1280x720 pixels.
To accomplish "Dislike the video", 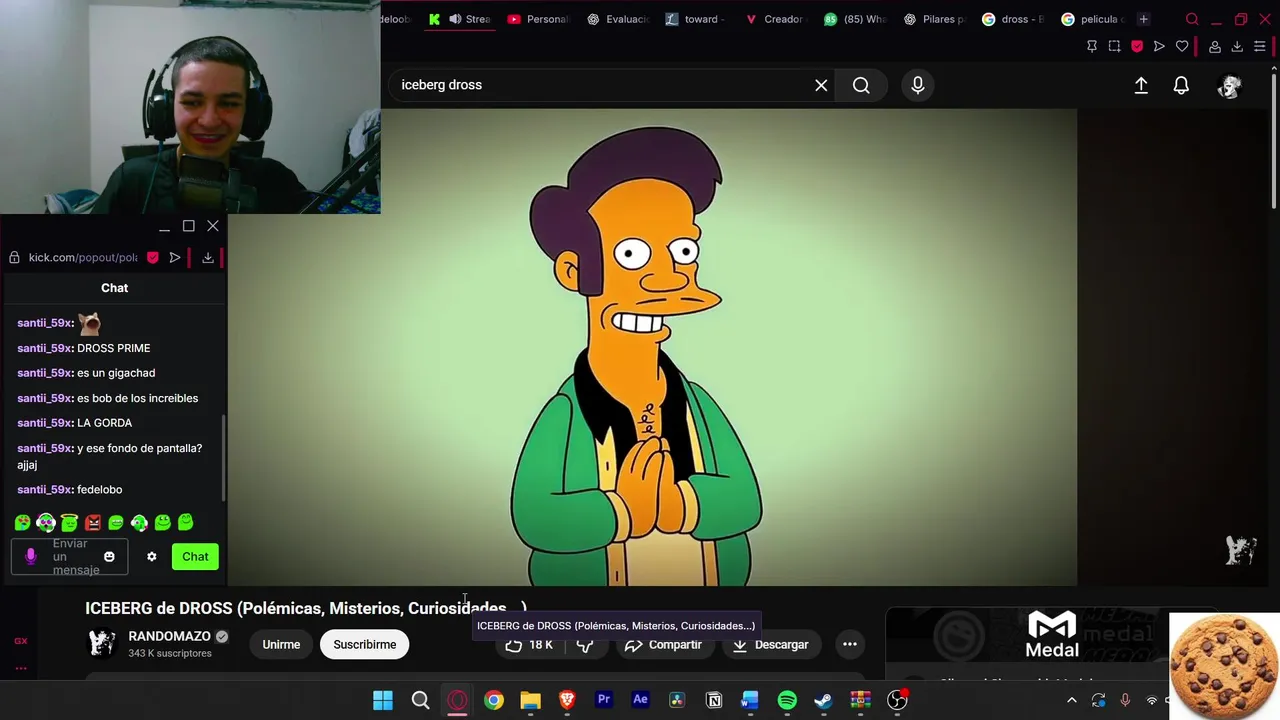I will (x=586, y=645).
